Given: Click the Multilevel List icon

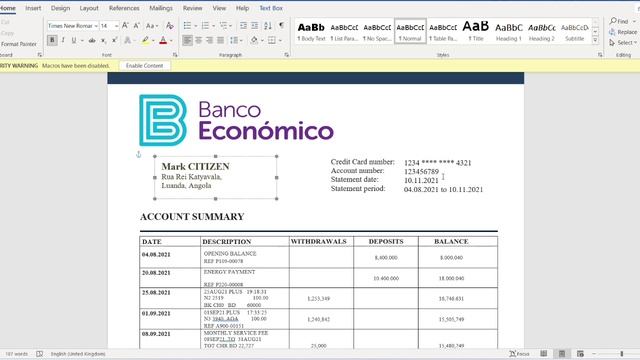Looking at the screenshot, I should coord(223,25).
